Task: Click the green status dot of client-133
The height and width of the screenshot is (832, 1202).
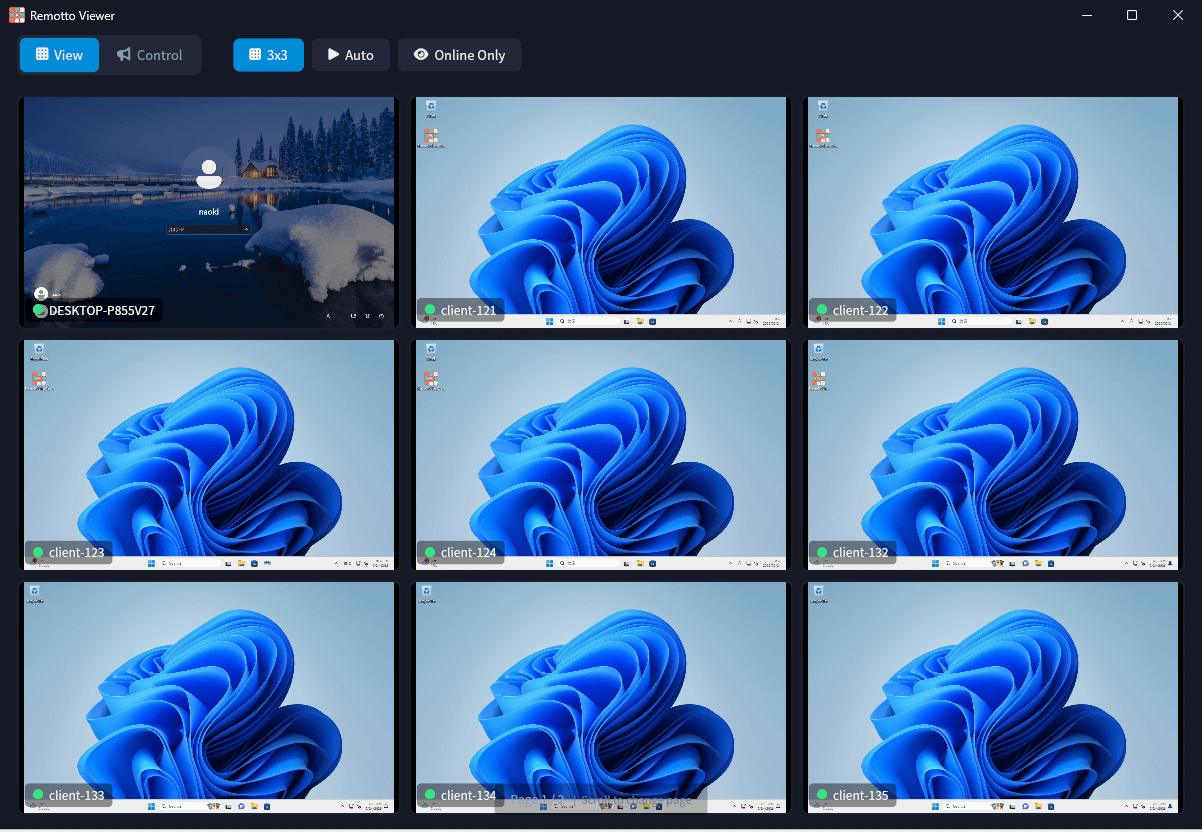Action: [x=38, y=796]
